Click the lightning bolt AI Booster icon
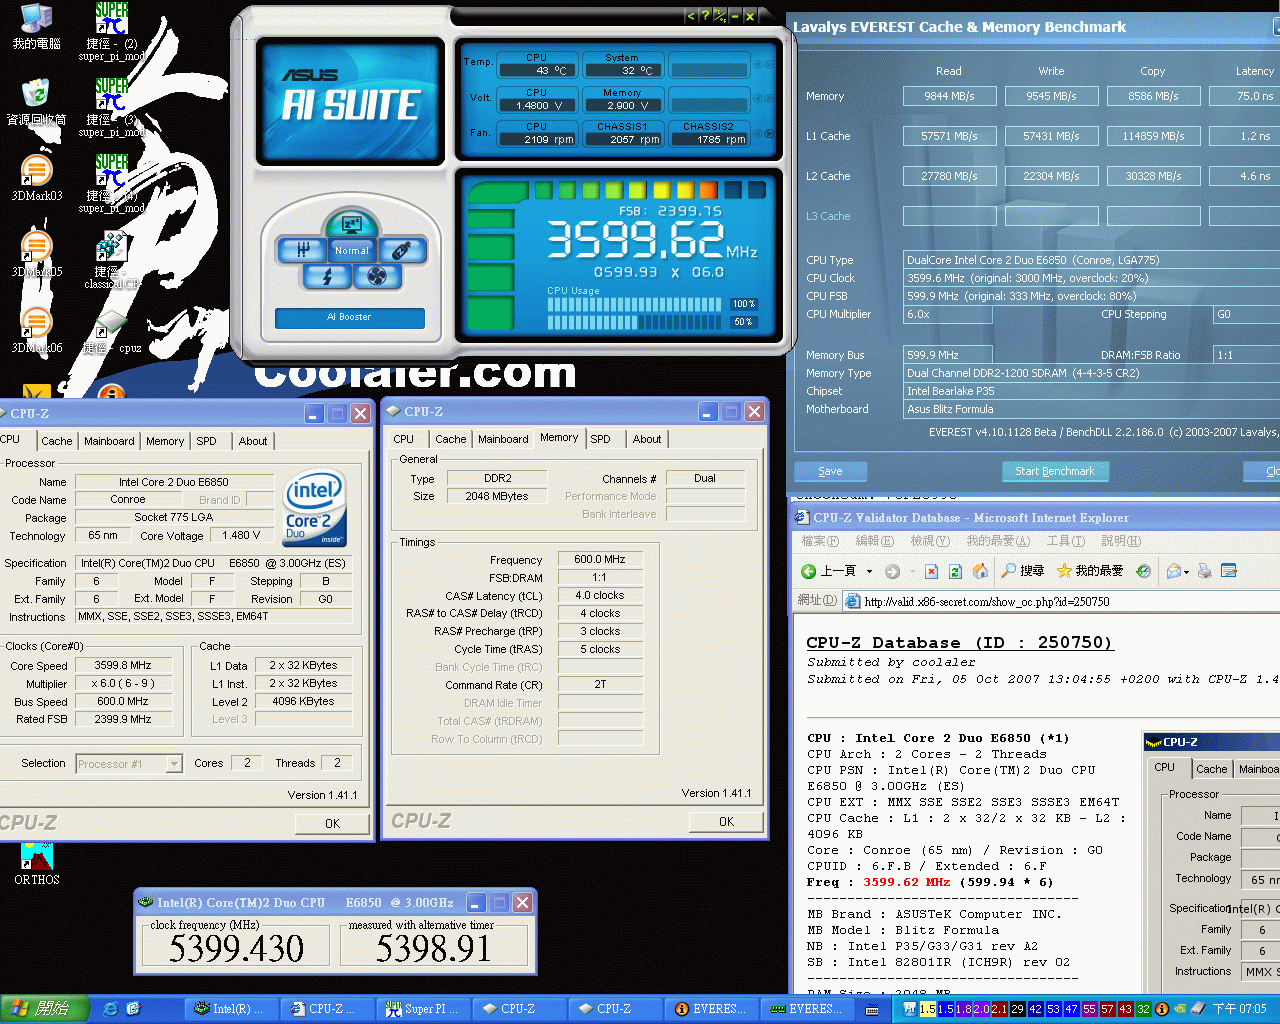This screenshot has height=1024, width=1280. (327, 276)
